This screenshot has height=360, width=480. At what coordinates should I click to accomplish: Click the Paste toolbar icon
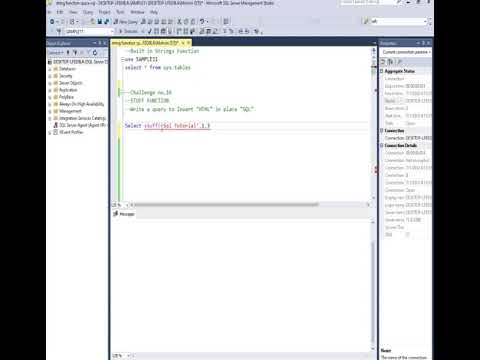click(x=193, y=22)
